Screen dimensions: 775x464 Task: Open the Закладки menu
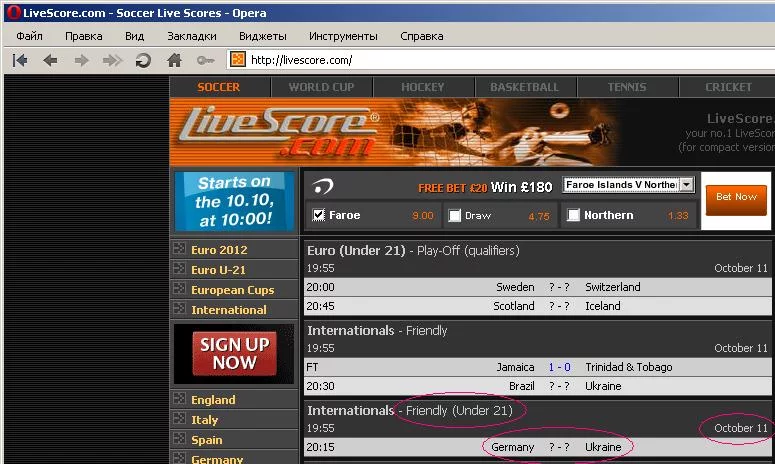[192, 36]
